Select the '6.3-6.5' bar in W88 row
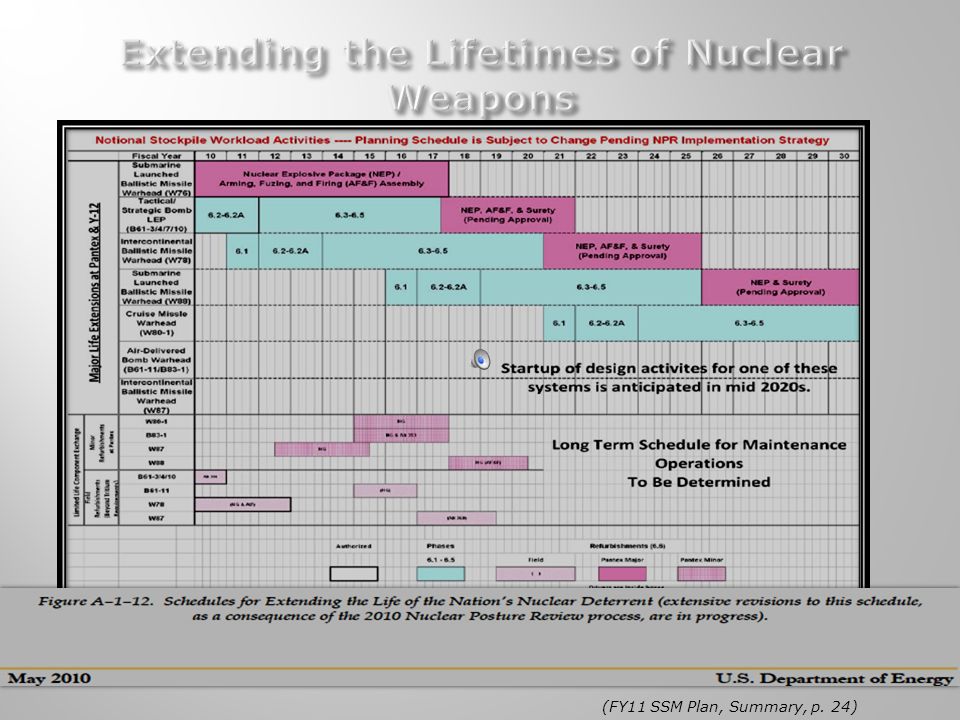Viewport: 960px width, 720px height. pos(591,287)
